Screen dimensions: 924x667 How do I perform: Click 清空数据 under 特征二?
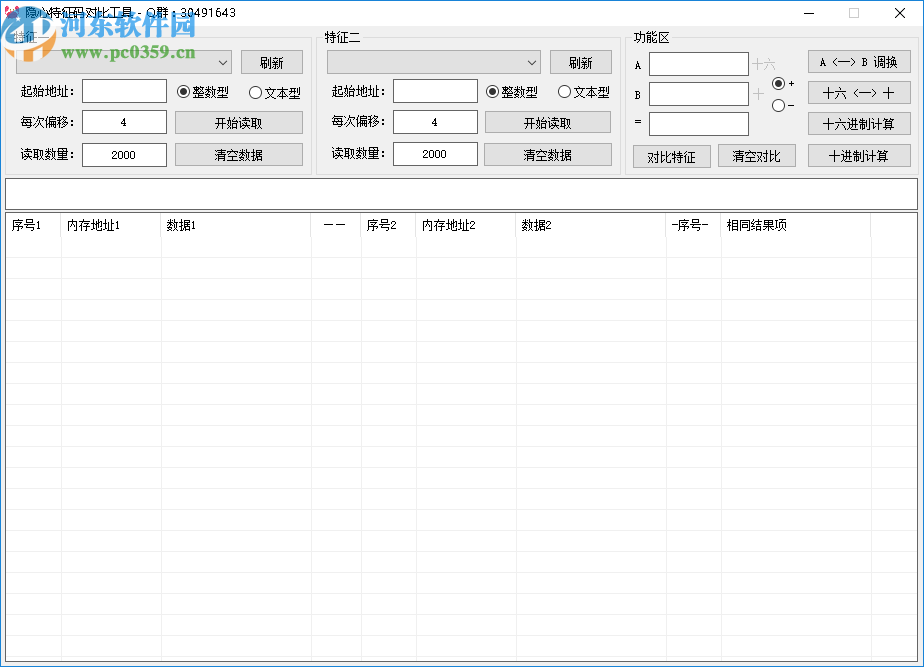[x=548, y=153]
